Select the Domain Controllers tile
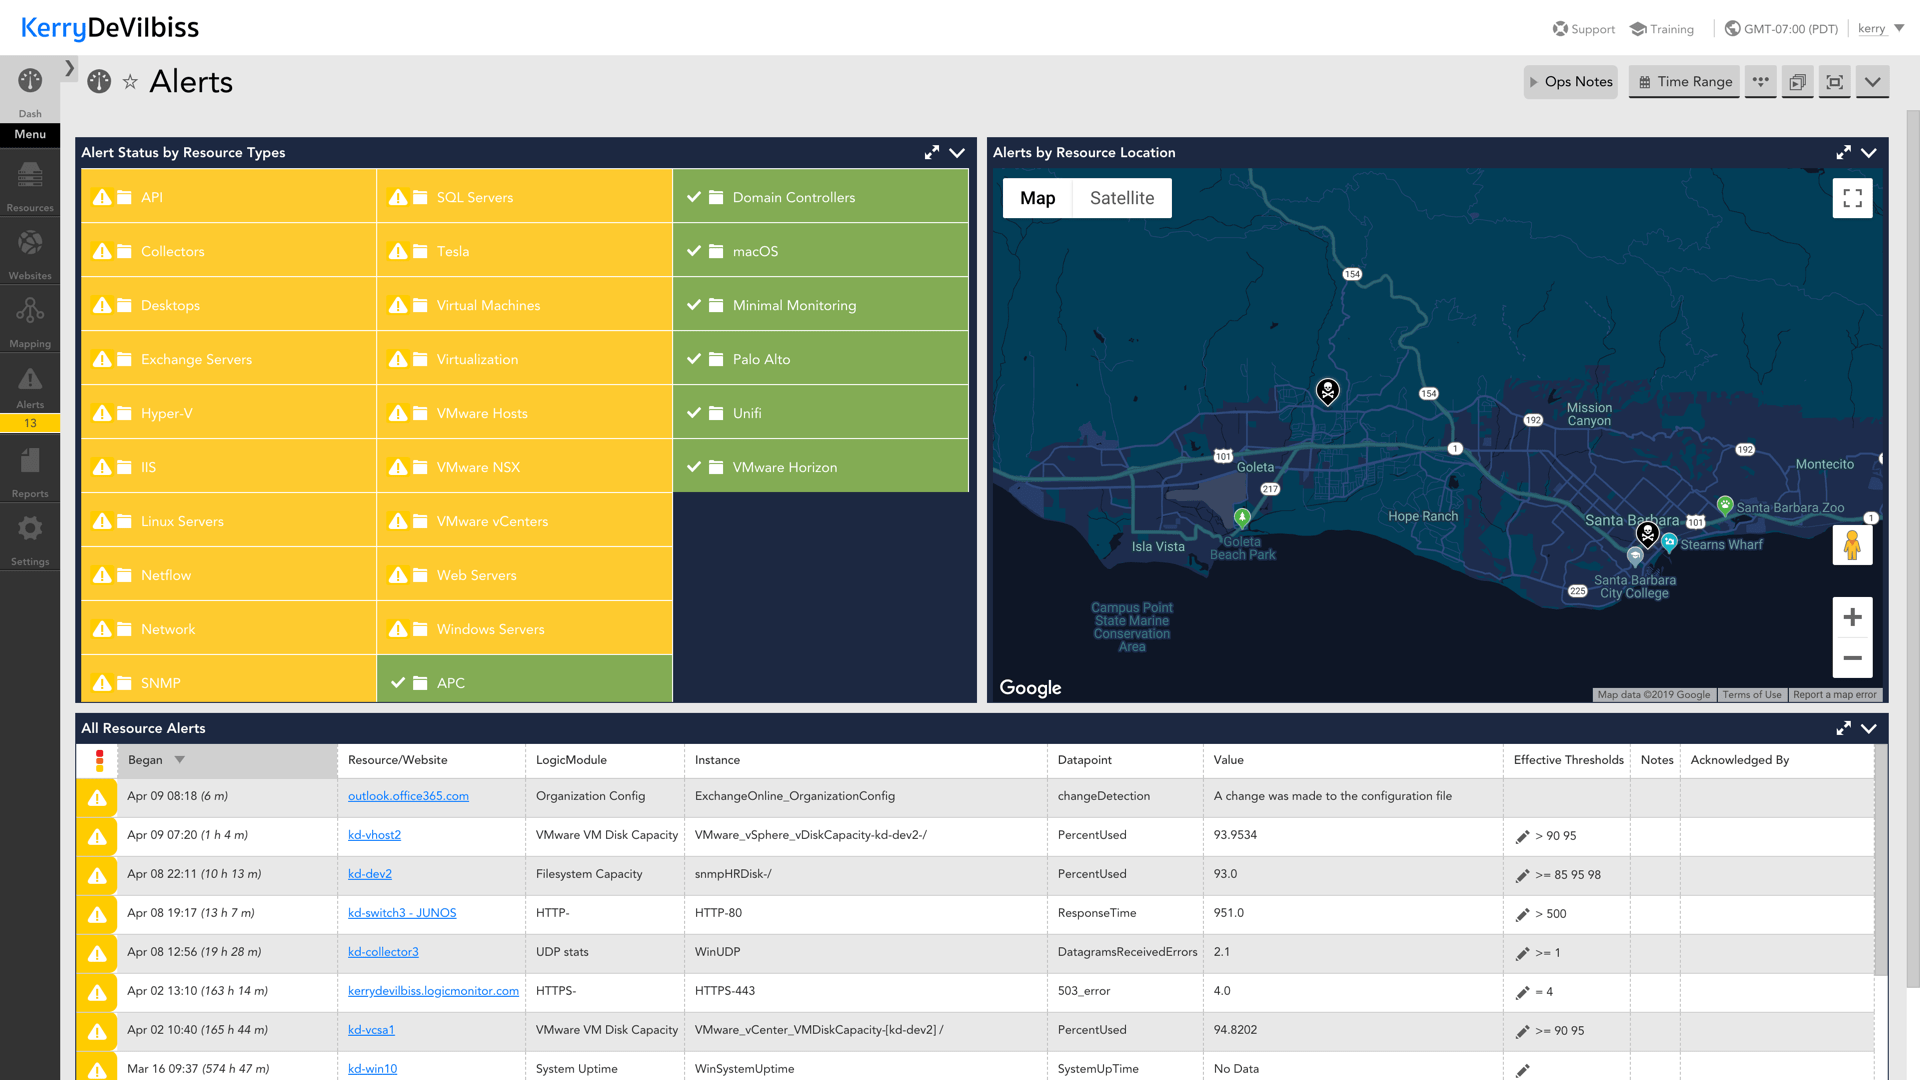The width and height of the screenshot is (1920, 1080). tap(820, 197)
